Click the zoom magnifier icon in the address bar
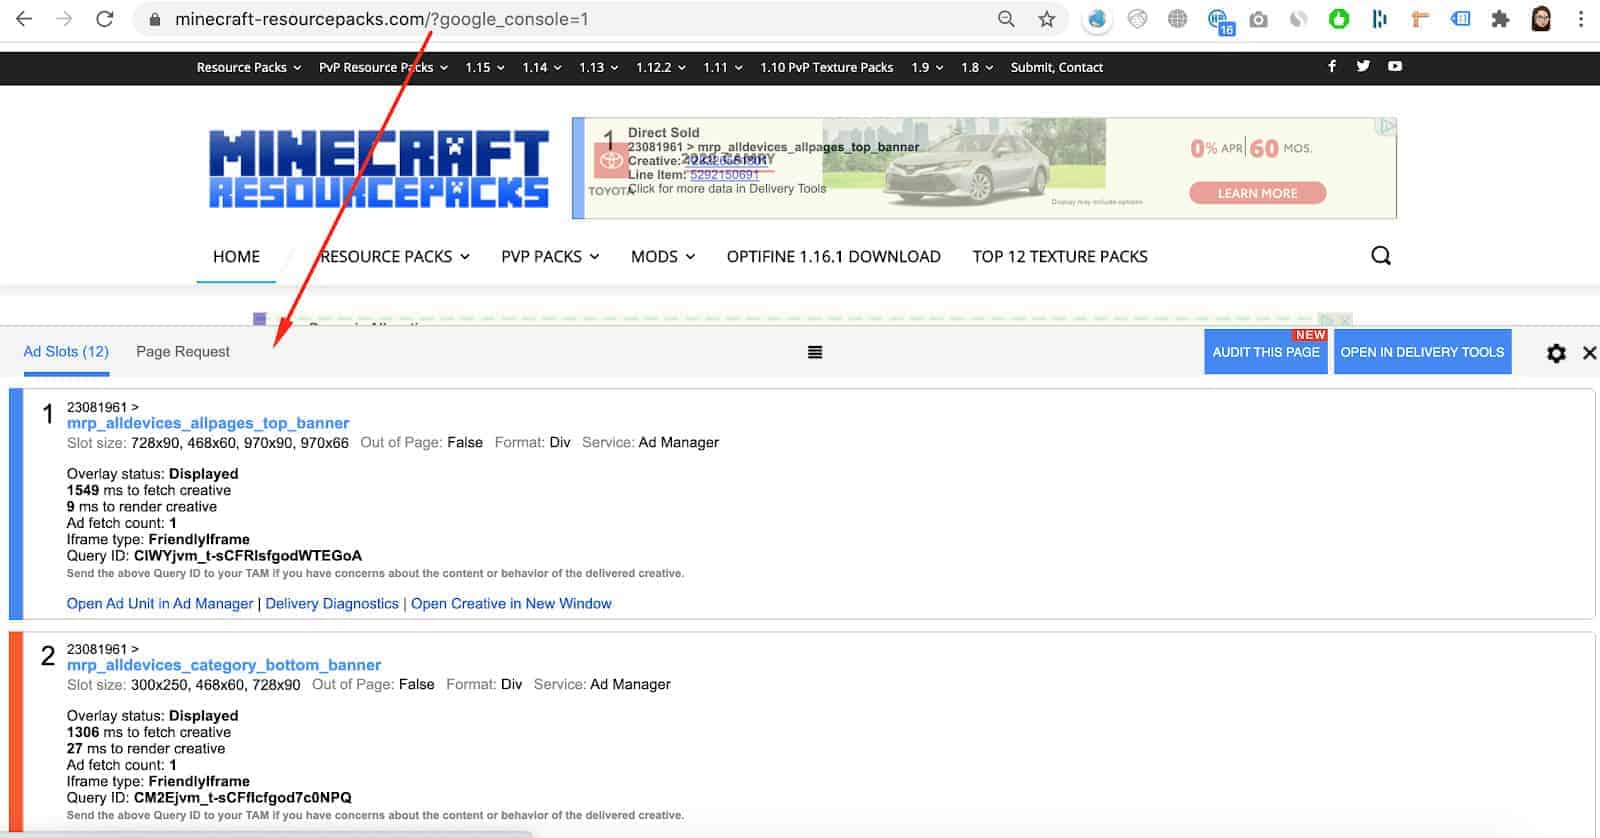1600x838 pixels. coord(1006,19)
